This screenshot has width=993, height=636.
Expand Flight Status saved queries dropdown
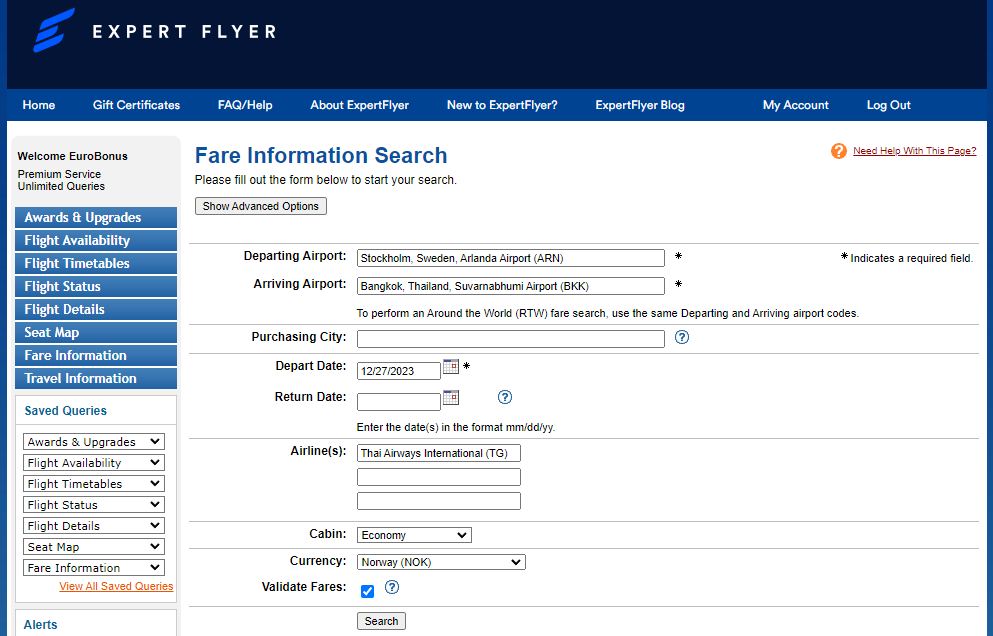[94, 505]
